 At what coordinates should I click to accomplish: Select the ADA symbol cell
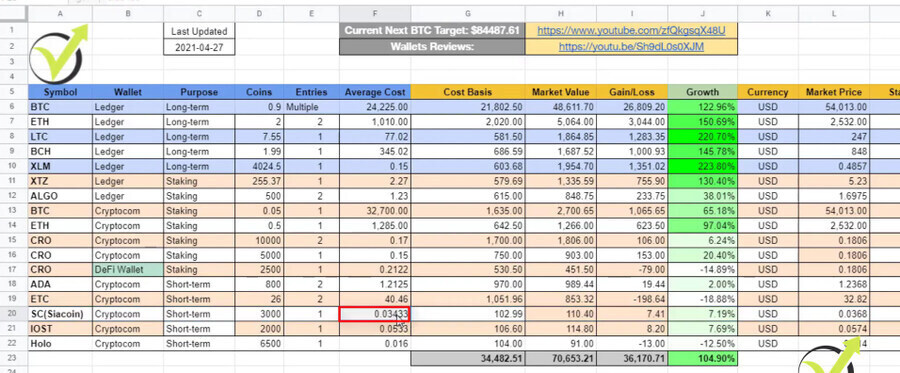point(60,285)
